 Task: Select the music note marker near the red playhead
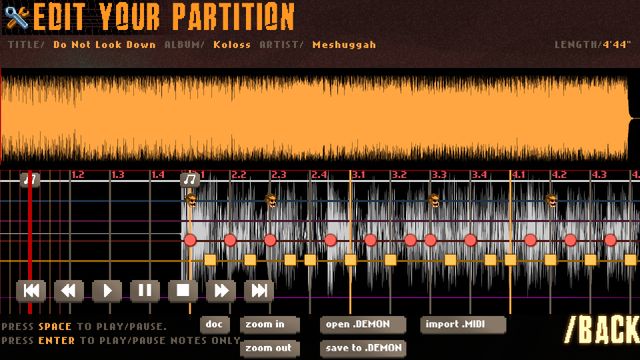30,180
